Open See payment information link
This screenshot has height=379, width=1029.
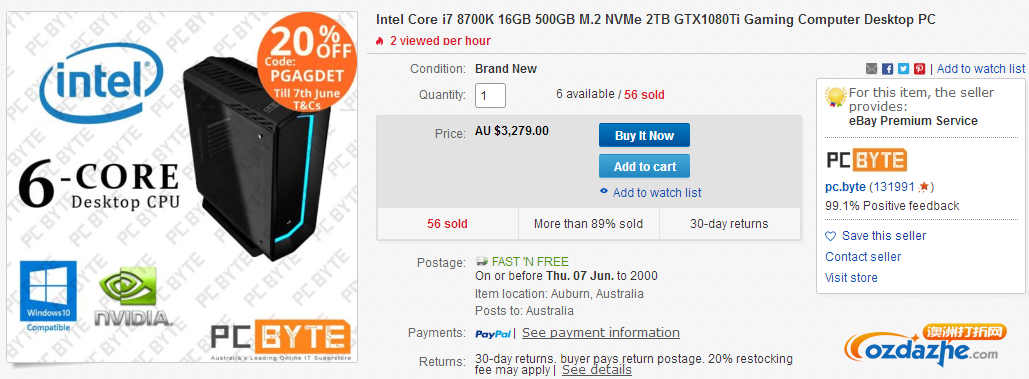tap(601, 332)
